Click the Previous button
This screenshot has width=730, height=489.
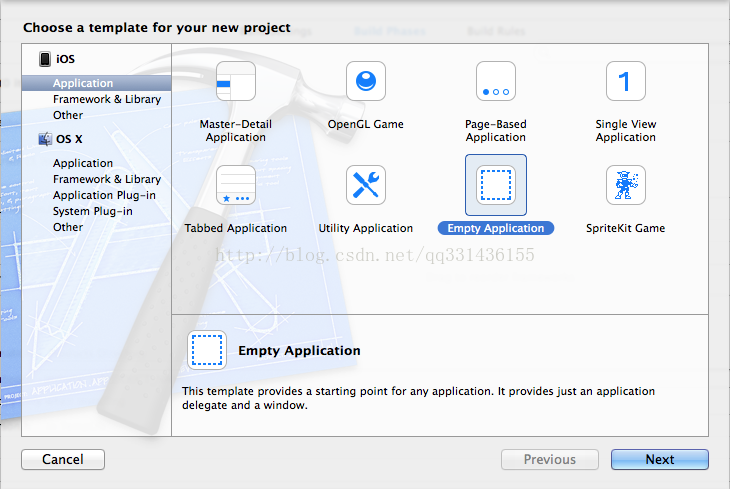click(x=550, y=459)
